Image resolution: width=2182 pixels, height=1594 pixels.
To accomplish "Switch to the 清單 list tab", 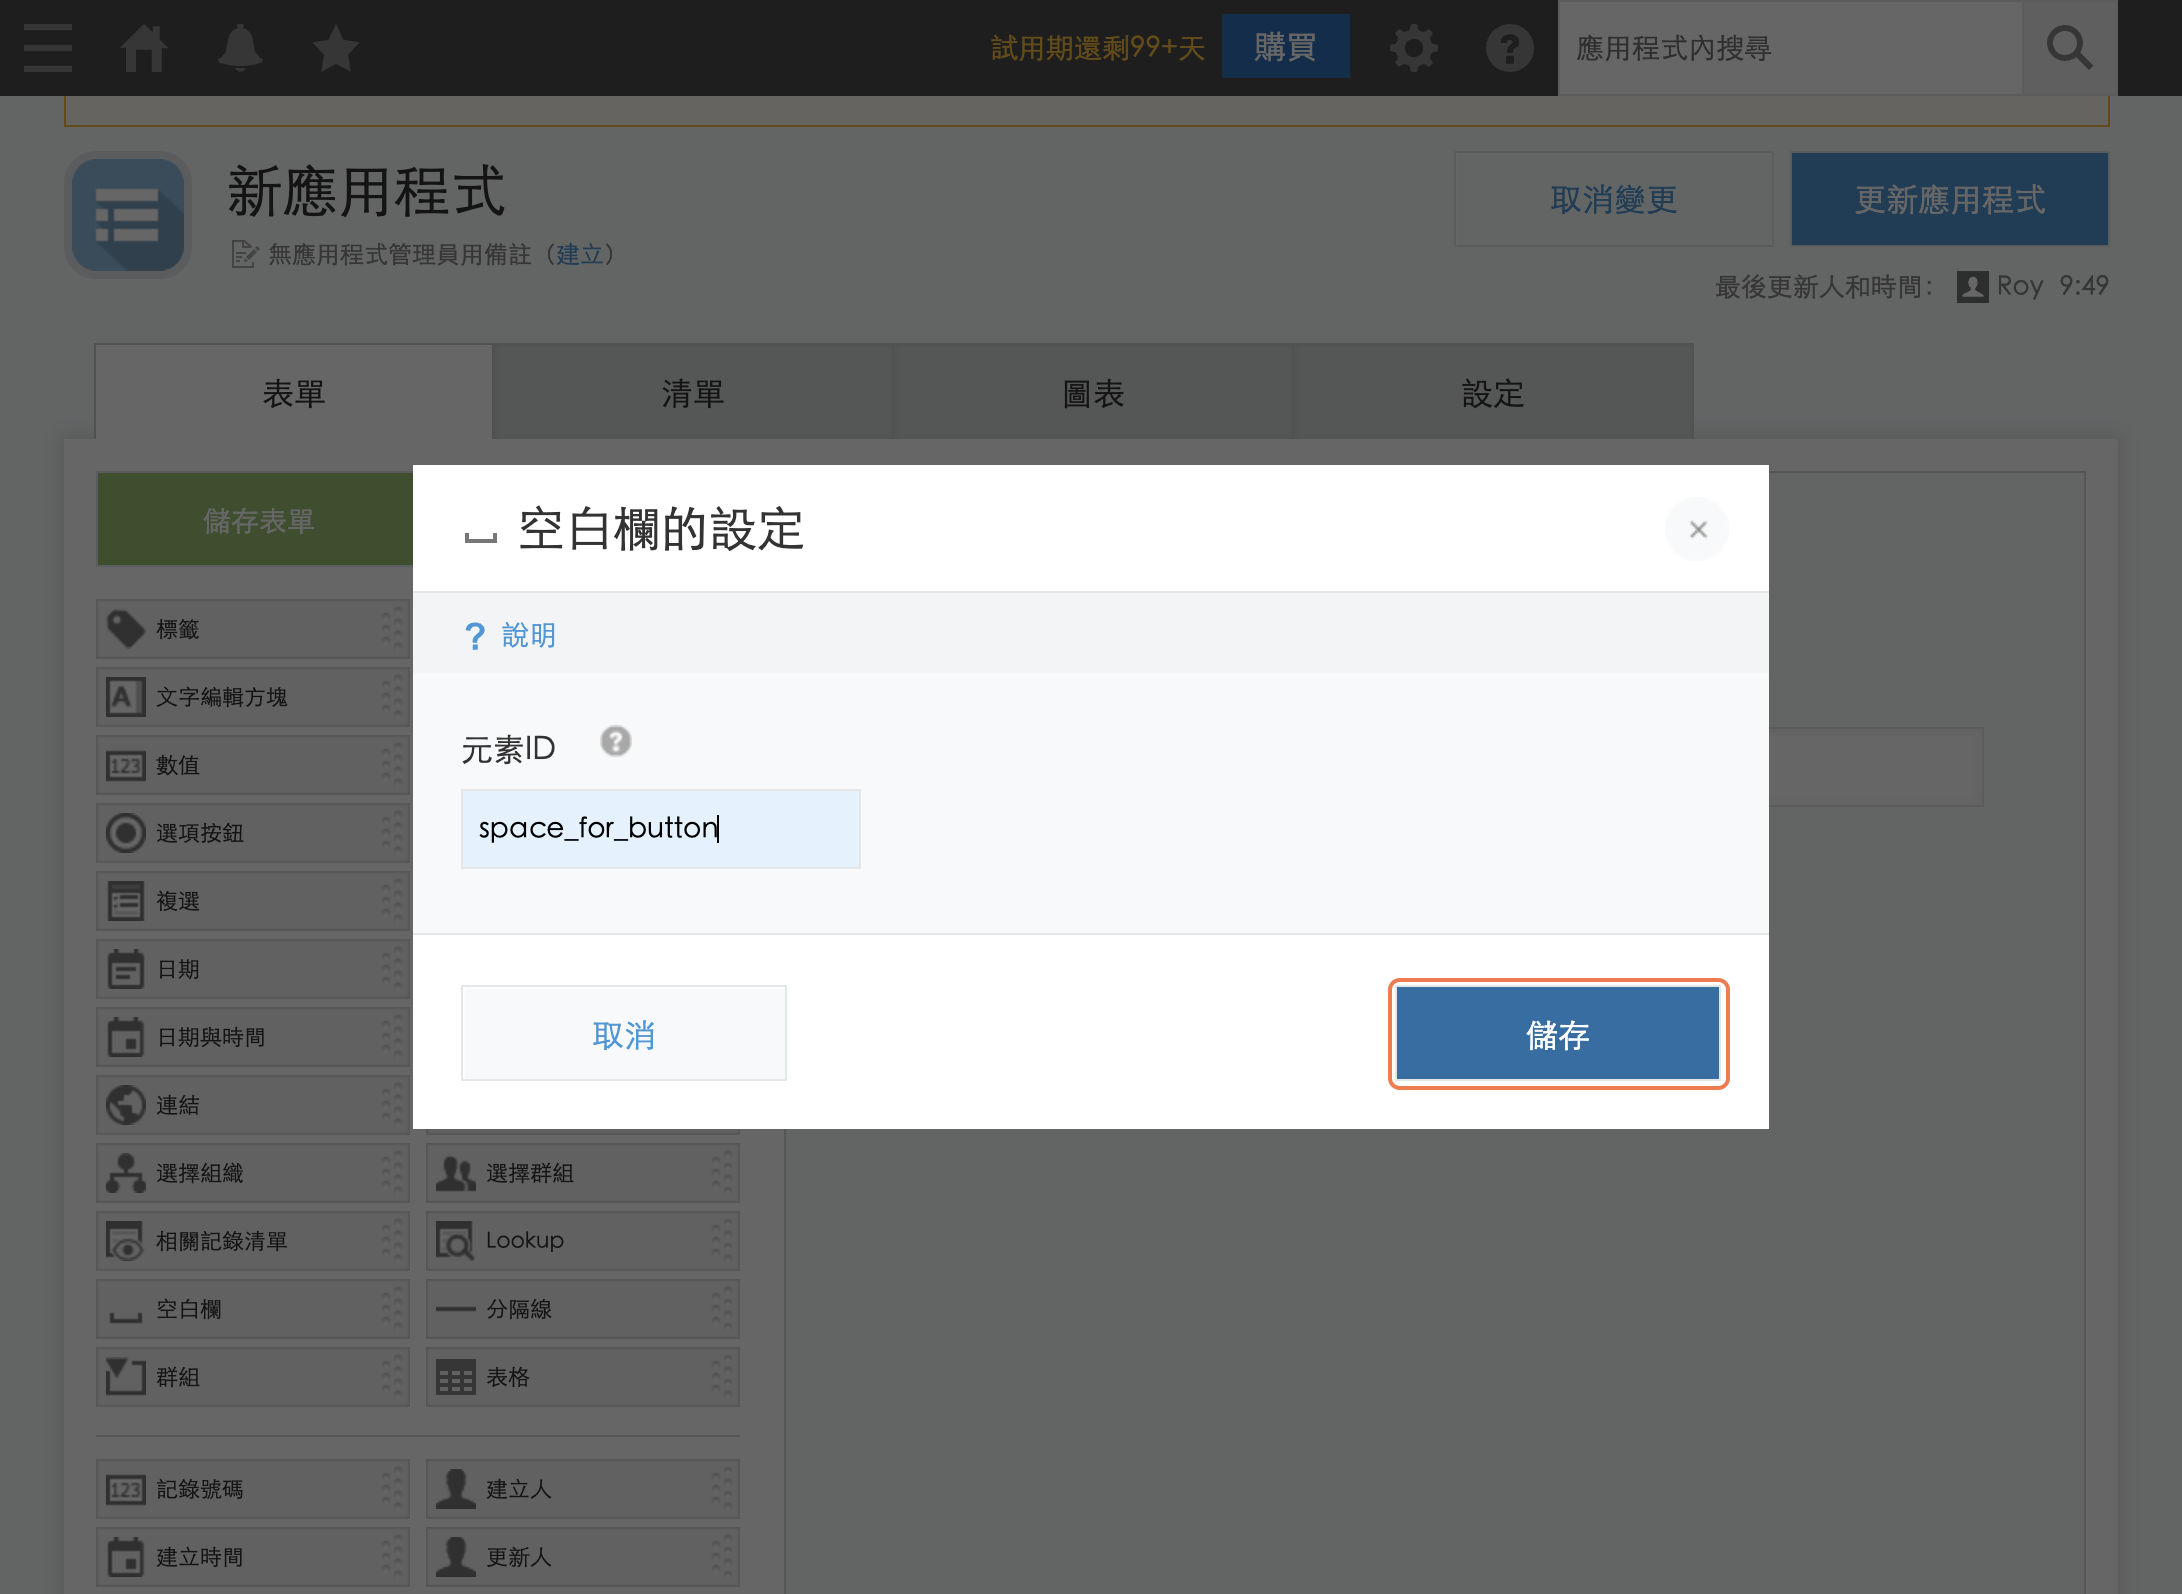I will [x=693, y=393].
